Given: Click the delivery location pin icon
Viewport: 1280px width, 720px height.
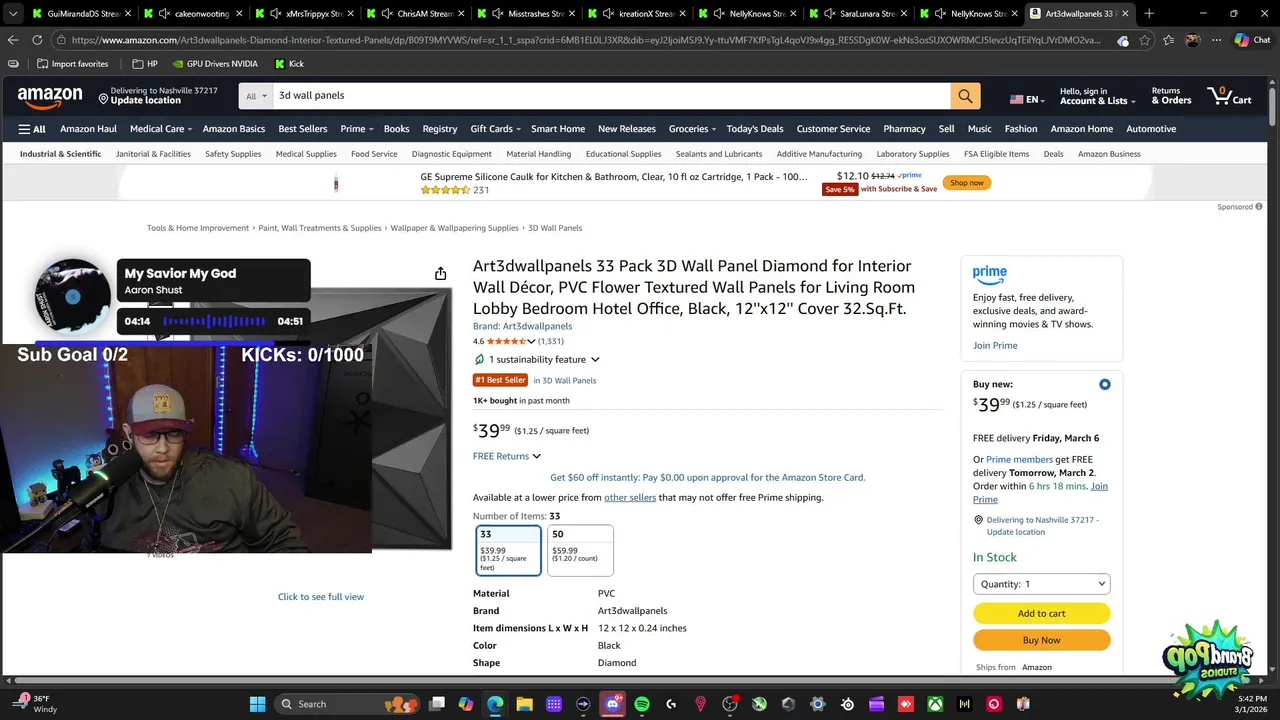Looking at the screenshot, I should (103, 98).
